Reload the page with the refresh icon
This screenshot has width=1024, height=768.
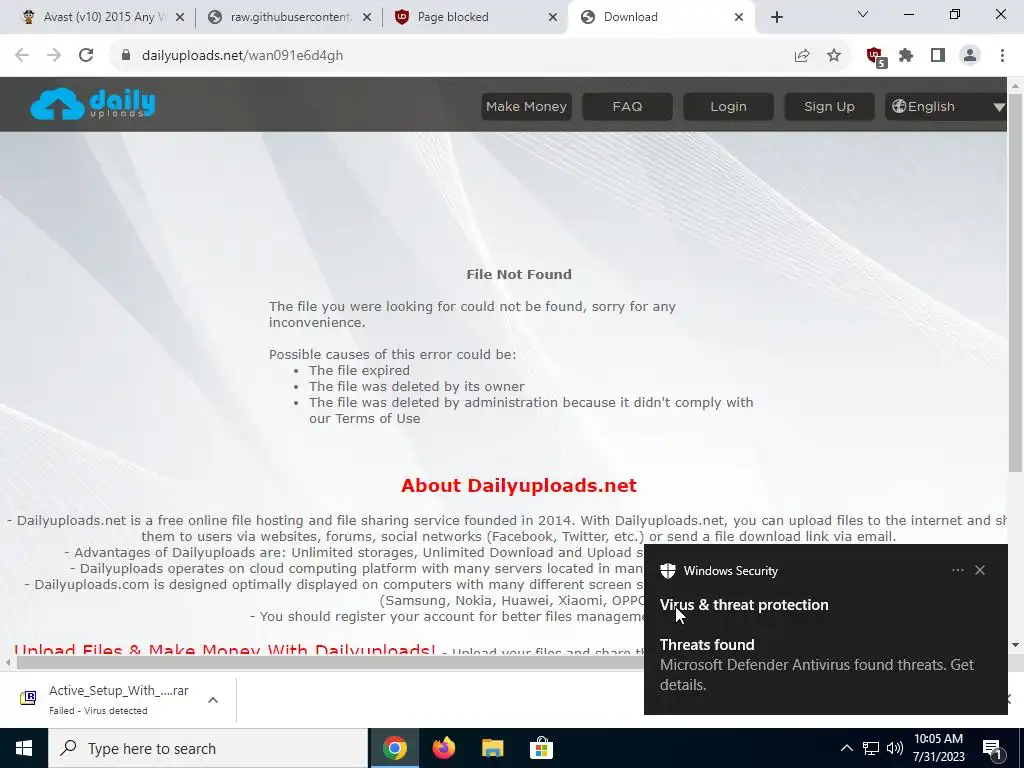click(86, 56)
